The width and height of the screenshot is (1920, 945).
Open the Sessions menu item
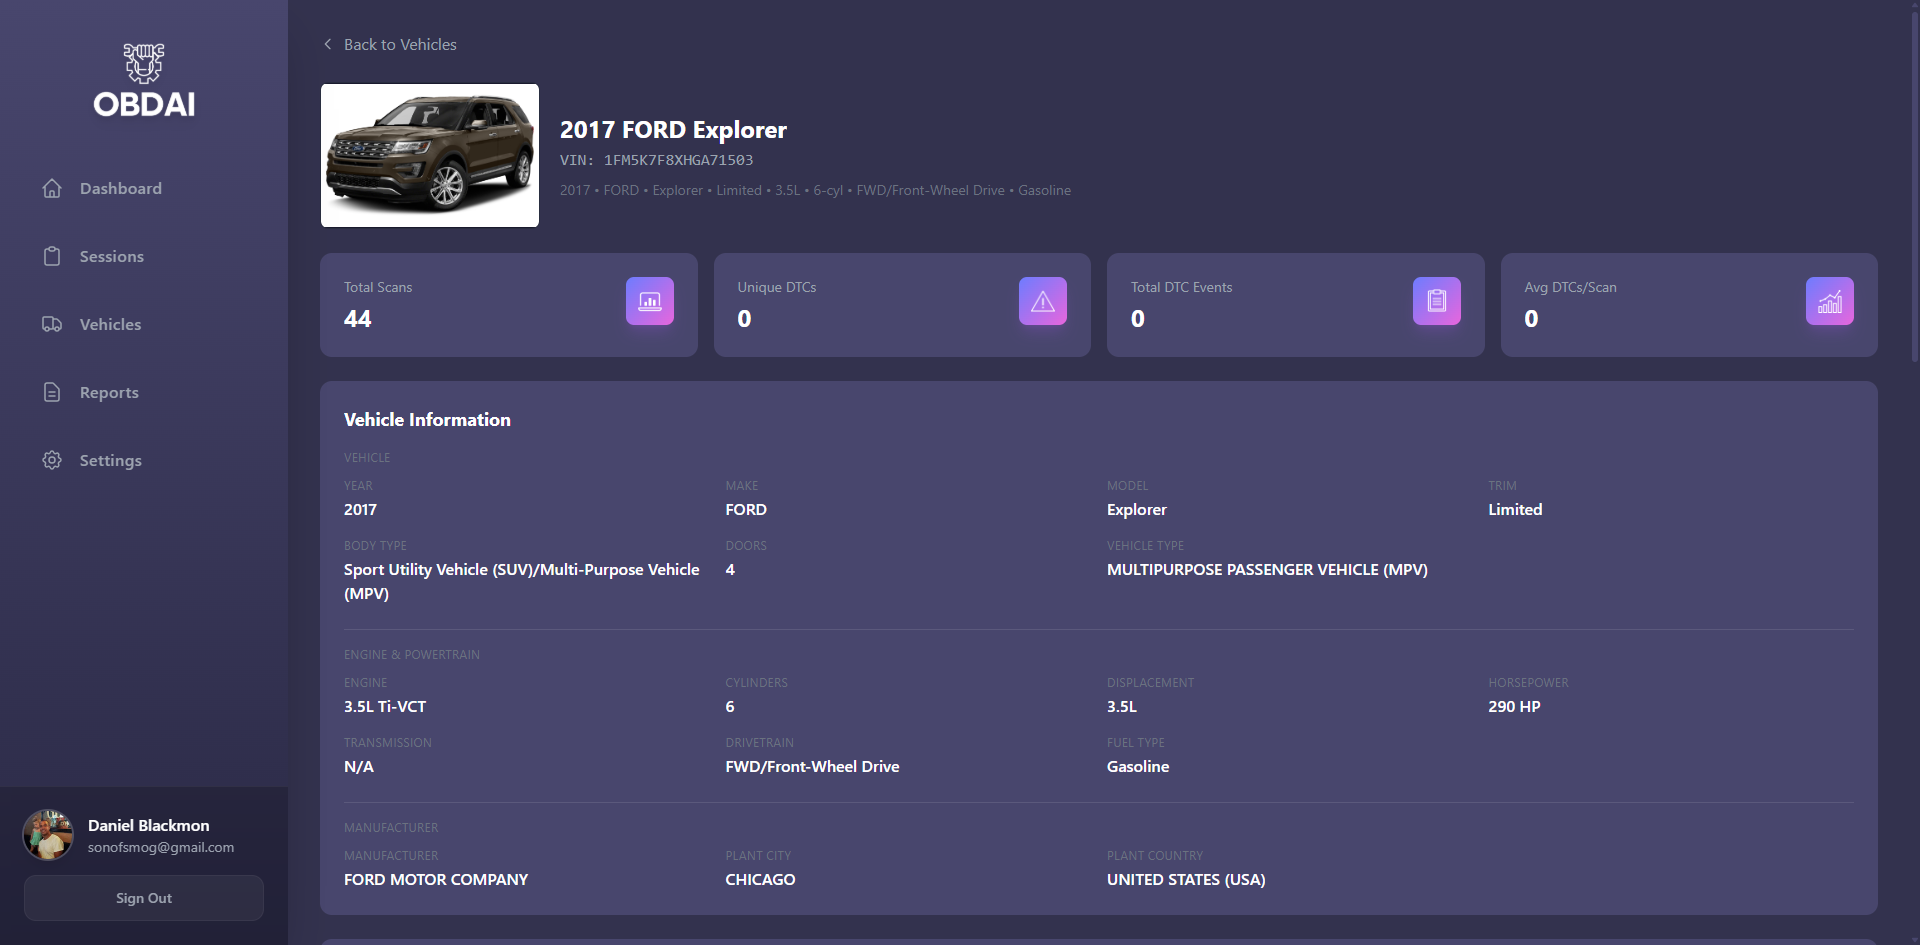pos(144,256)
